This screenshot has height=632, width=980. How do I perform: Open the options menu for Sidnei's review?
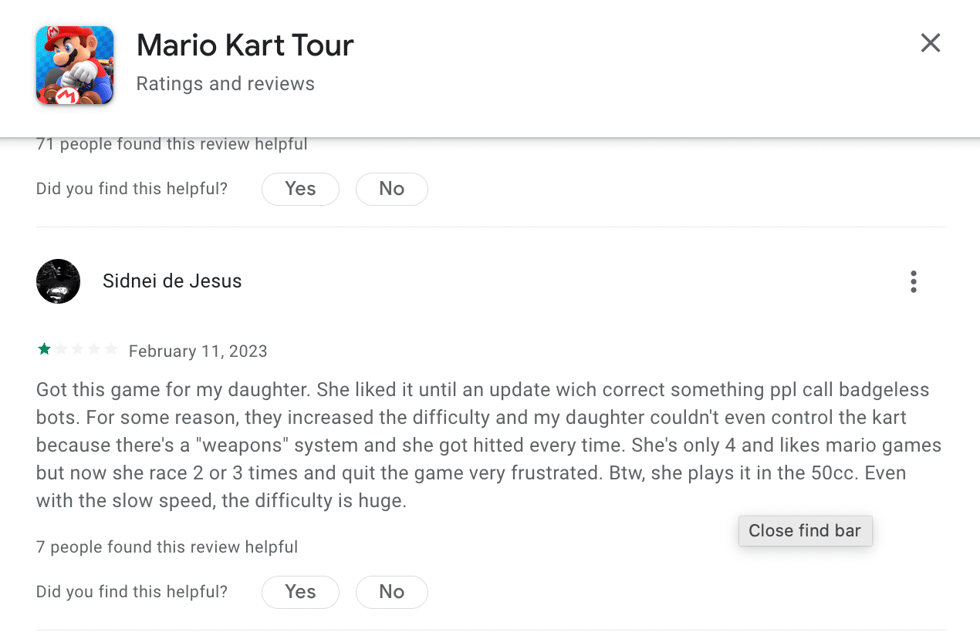(914, 282)
